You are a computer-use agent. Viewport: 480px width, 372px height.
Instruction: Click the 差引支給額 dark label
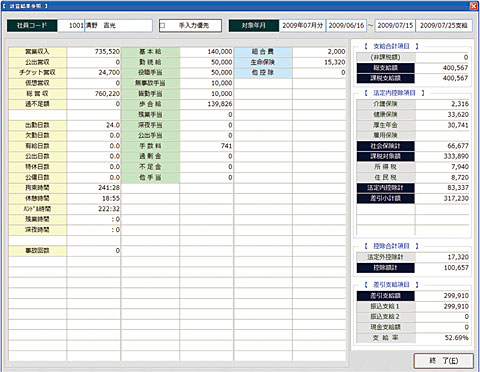(386, 296)
